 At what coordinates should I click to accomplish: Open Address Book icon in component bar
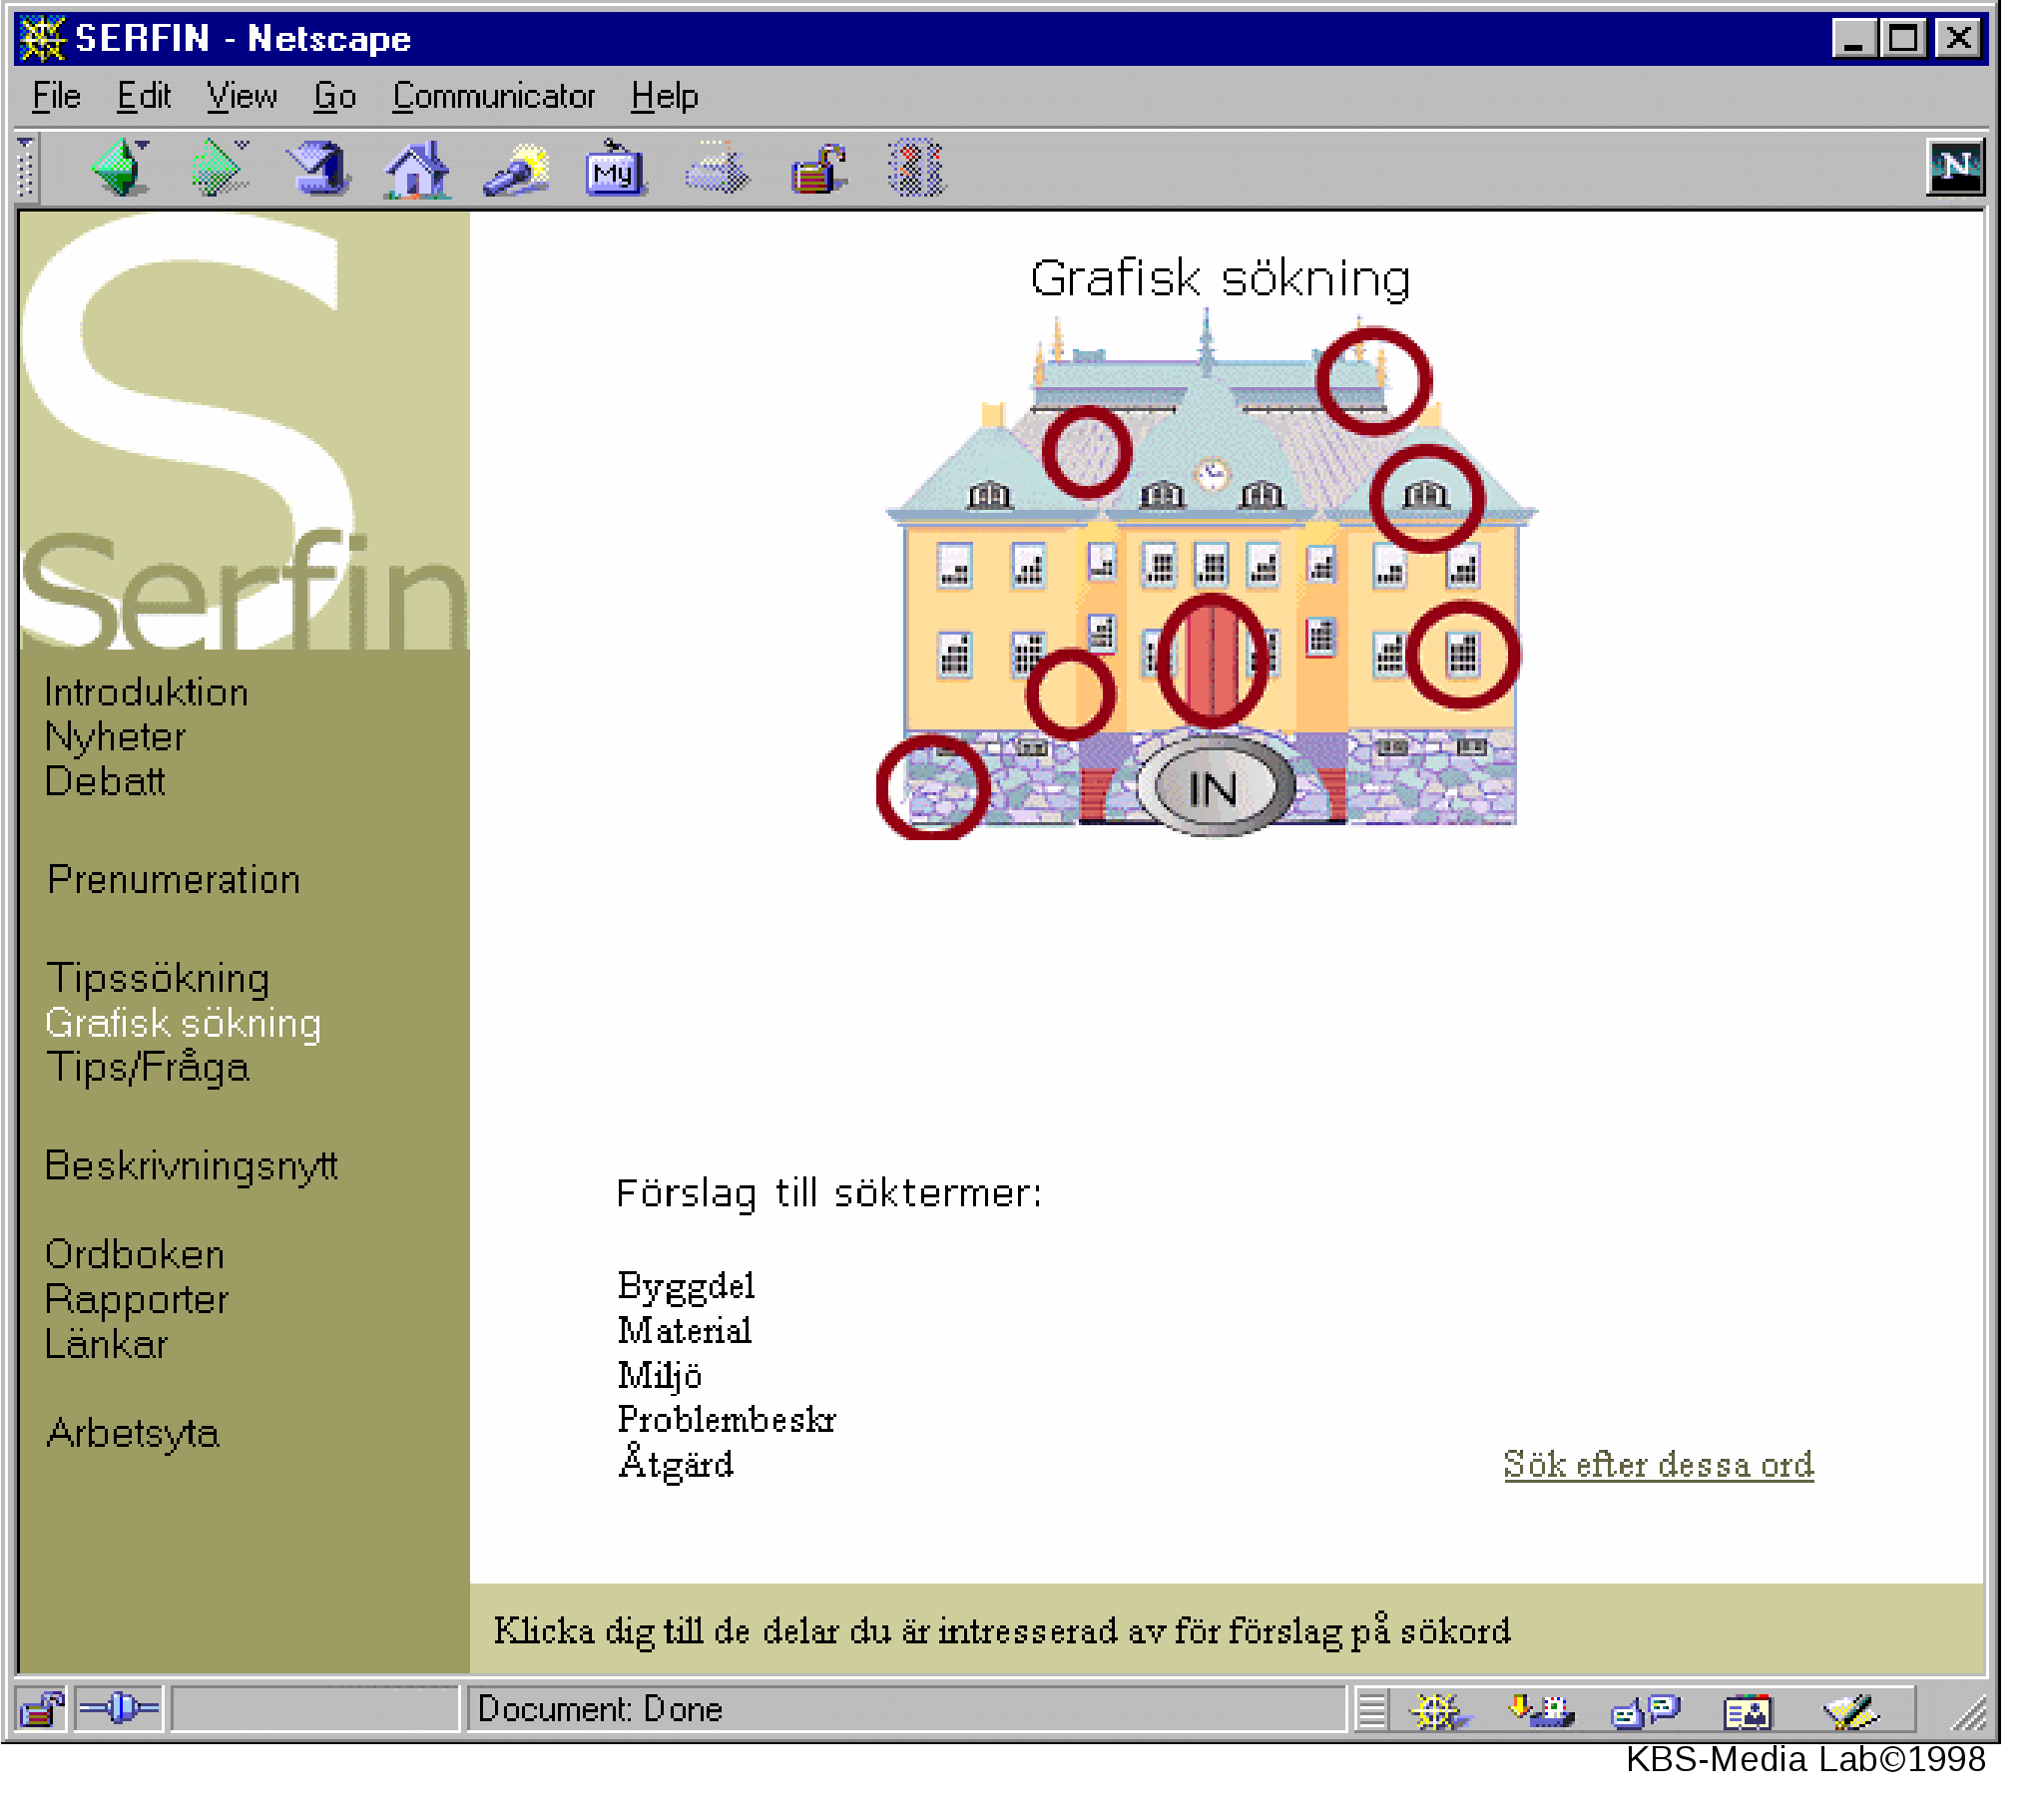click(x=1749, y=1714)
